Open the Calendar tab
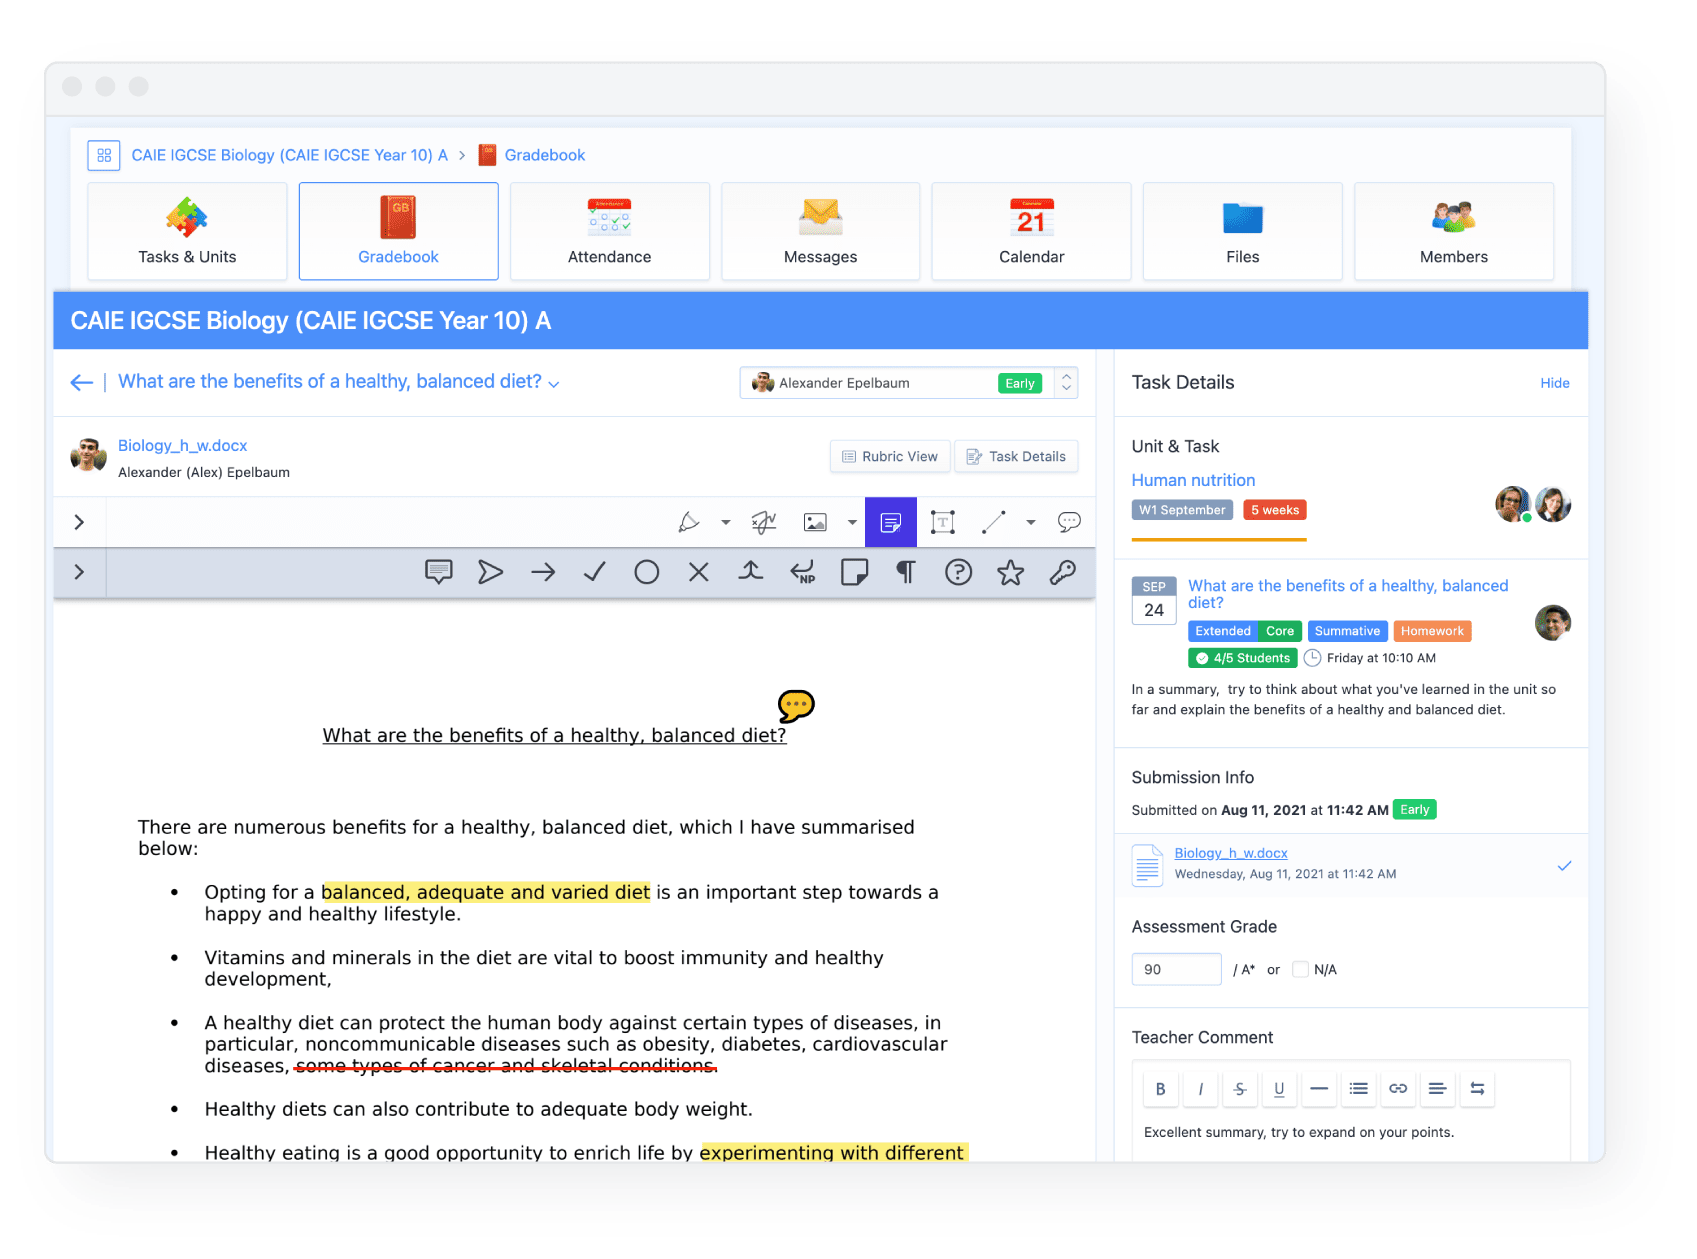Screen dimensions: 1697x1259 click(x=1032, y=231)
